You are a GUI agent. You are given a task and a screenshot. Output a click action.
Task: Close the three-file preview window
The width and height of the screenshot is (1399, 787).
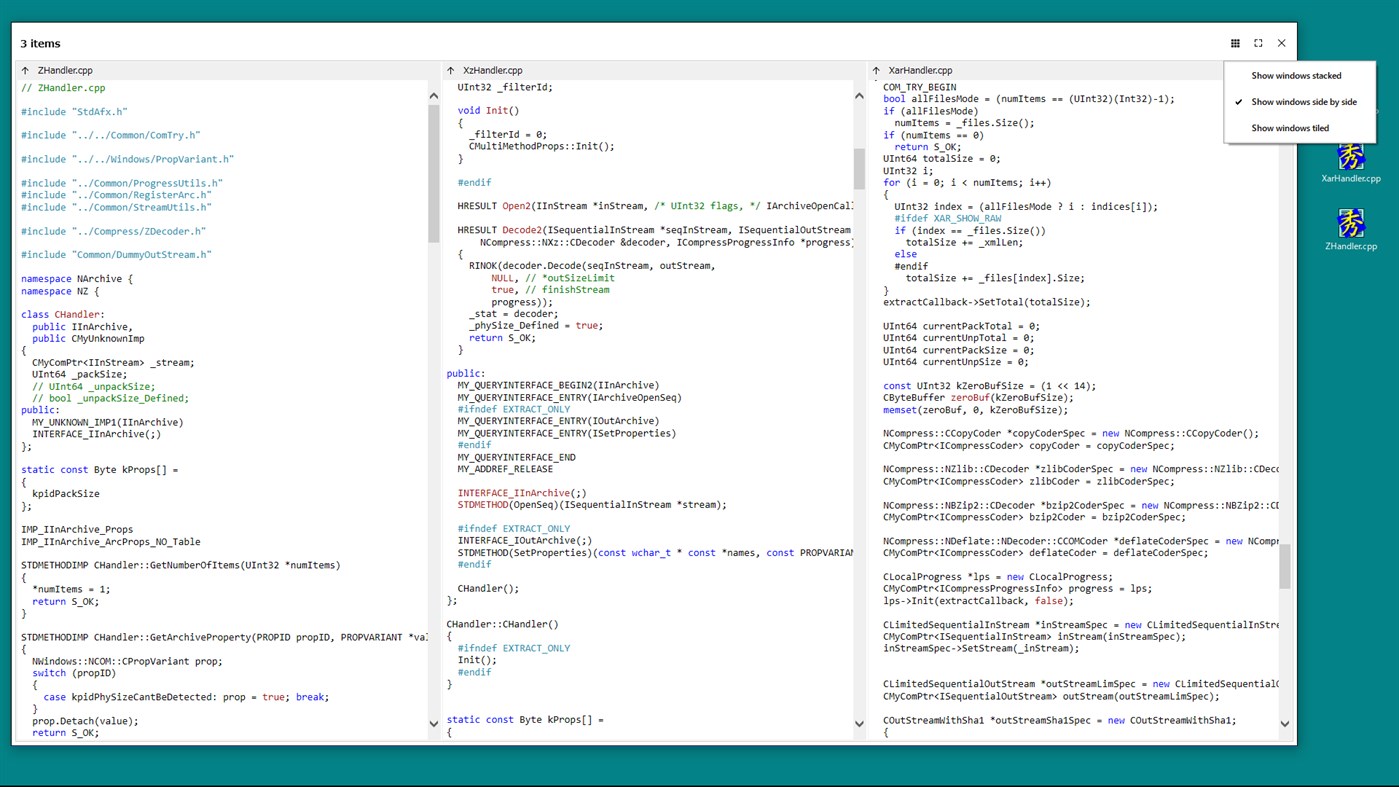(1281, 43)
